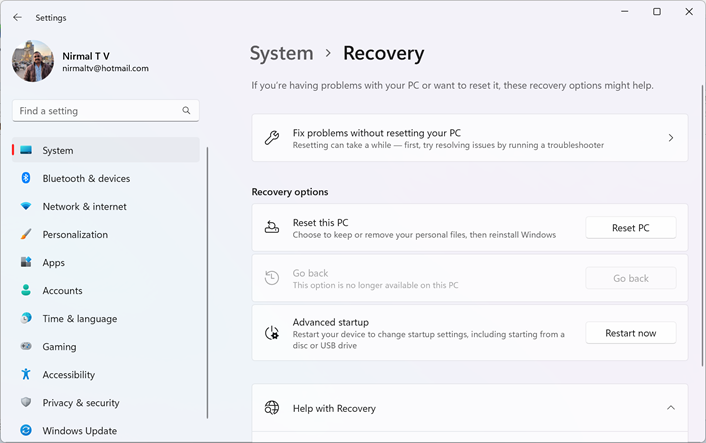Open Fix problems without resetting chevron

(x=671, y=138)
